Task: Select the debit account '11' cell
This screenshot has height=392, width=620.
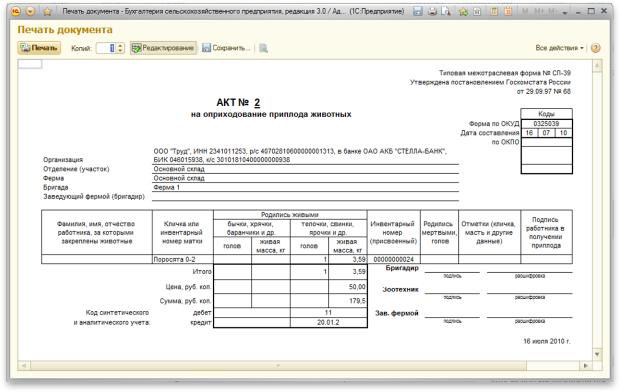Action: click(x=328, y=312)
